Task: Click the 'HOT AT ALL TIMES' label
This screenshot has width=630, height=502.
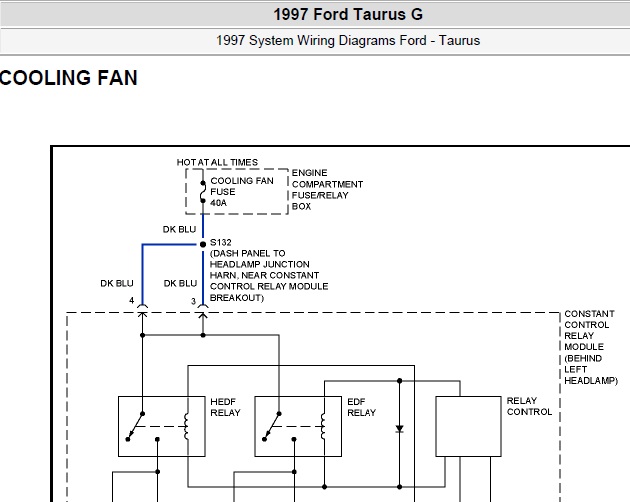Action: [217, 162]
